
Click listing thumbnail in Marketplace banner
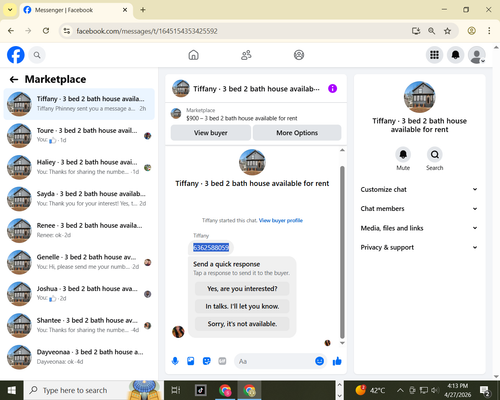[176, 113]
